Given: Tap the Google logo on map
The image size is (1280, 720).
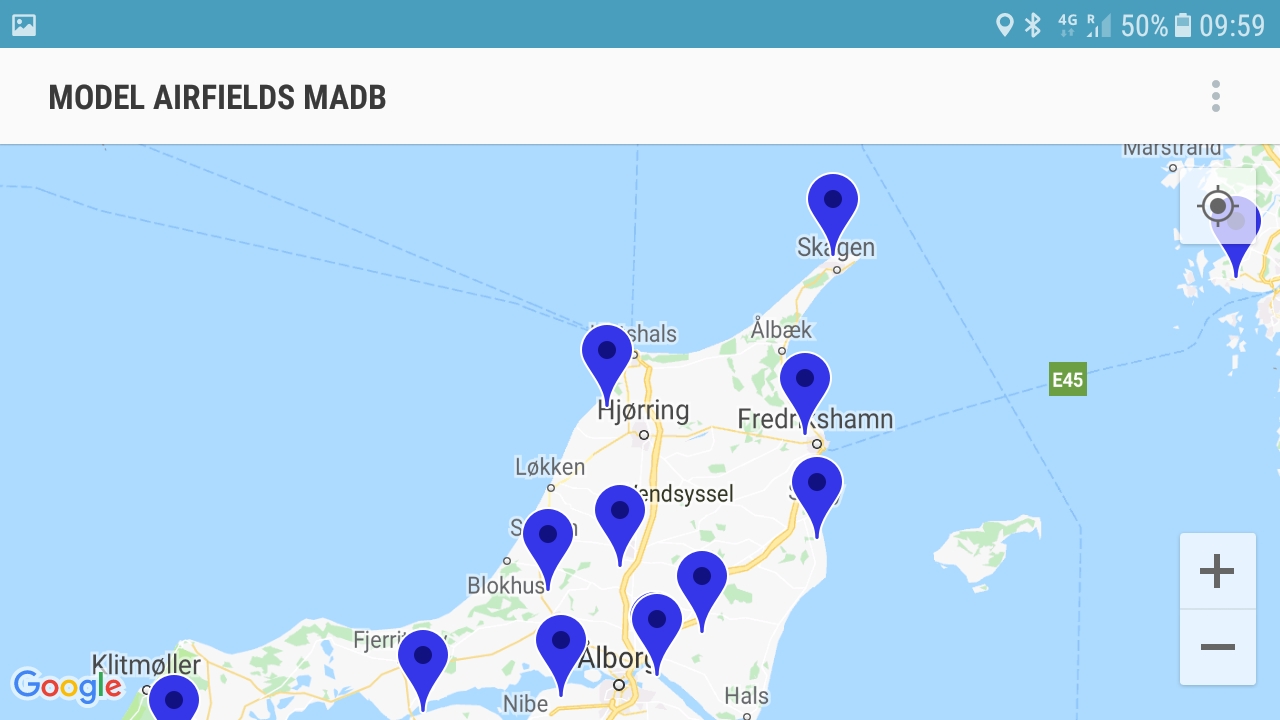Looking at the screenshot, I should [x=67, y=686].
